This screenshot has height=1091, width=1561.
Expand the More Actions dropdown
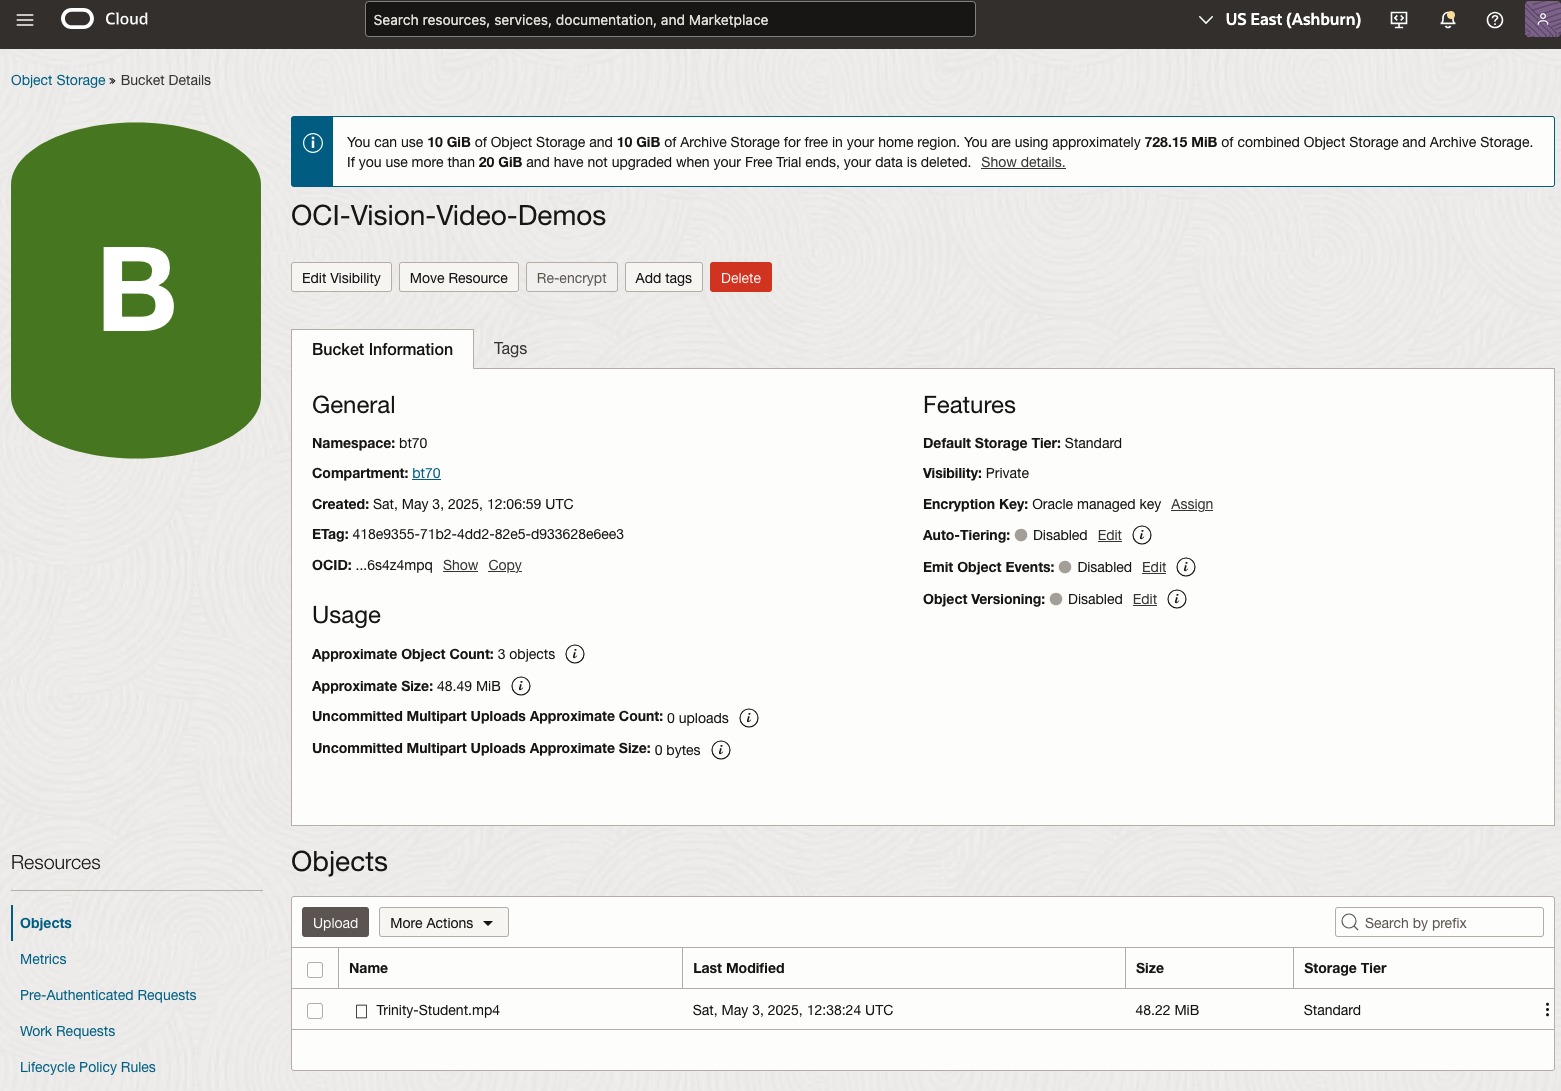click(x=443, y=923)
